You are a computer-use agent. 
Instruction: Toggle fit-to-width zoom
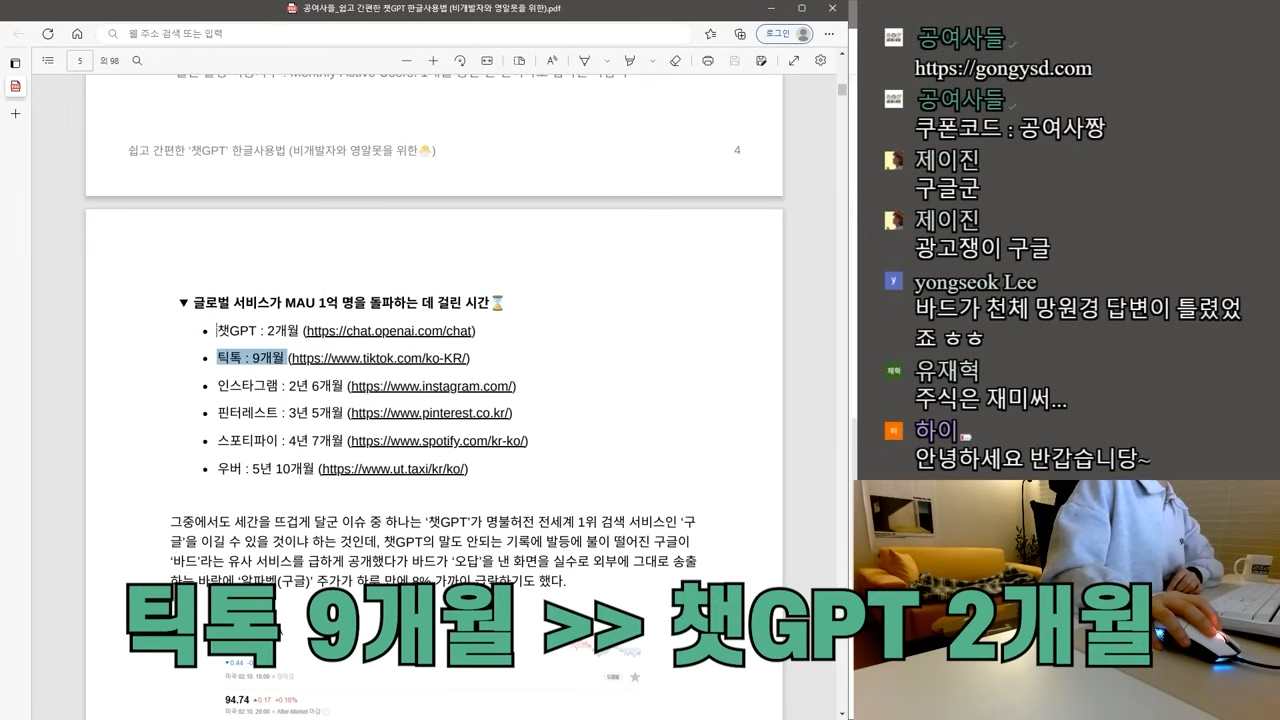[487, 60]
